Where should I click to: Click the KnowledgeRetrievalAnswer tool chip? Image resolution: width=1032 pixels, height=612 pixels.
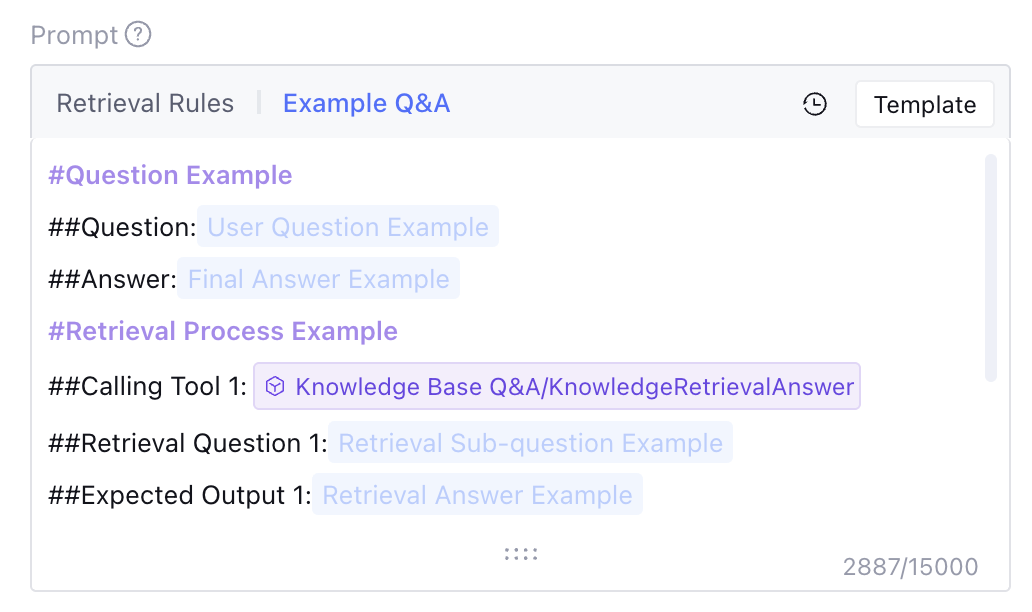click(574, 387)
